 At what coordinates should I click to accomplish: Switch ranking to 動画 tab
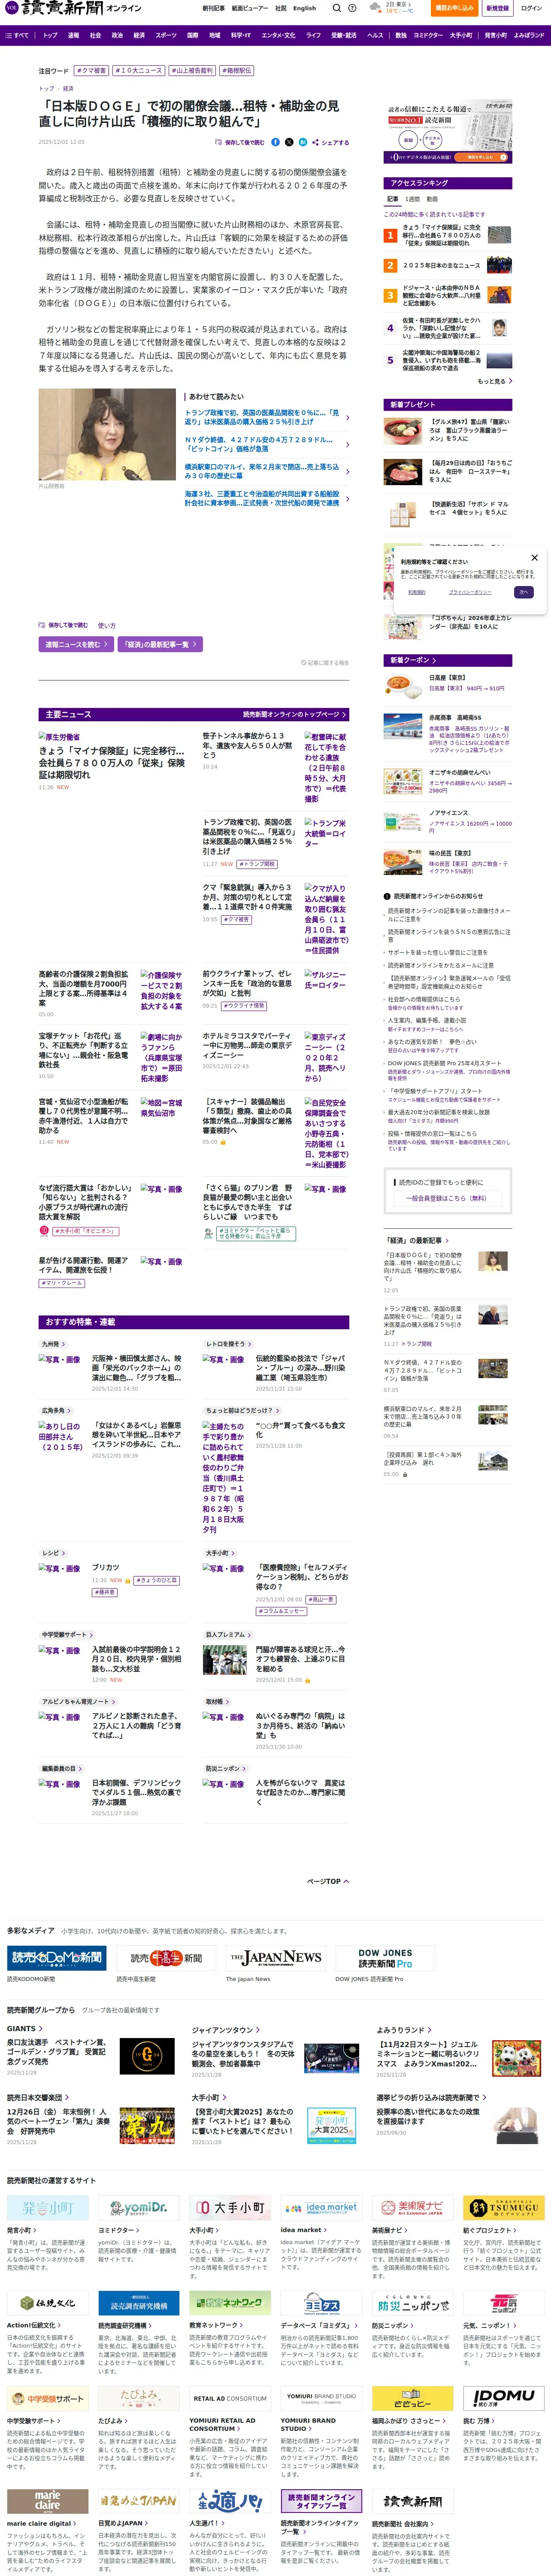tap(432, 199)
